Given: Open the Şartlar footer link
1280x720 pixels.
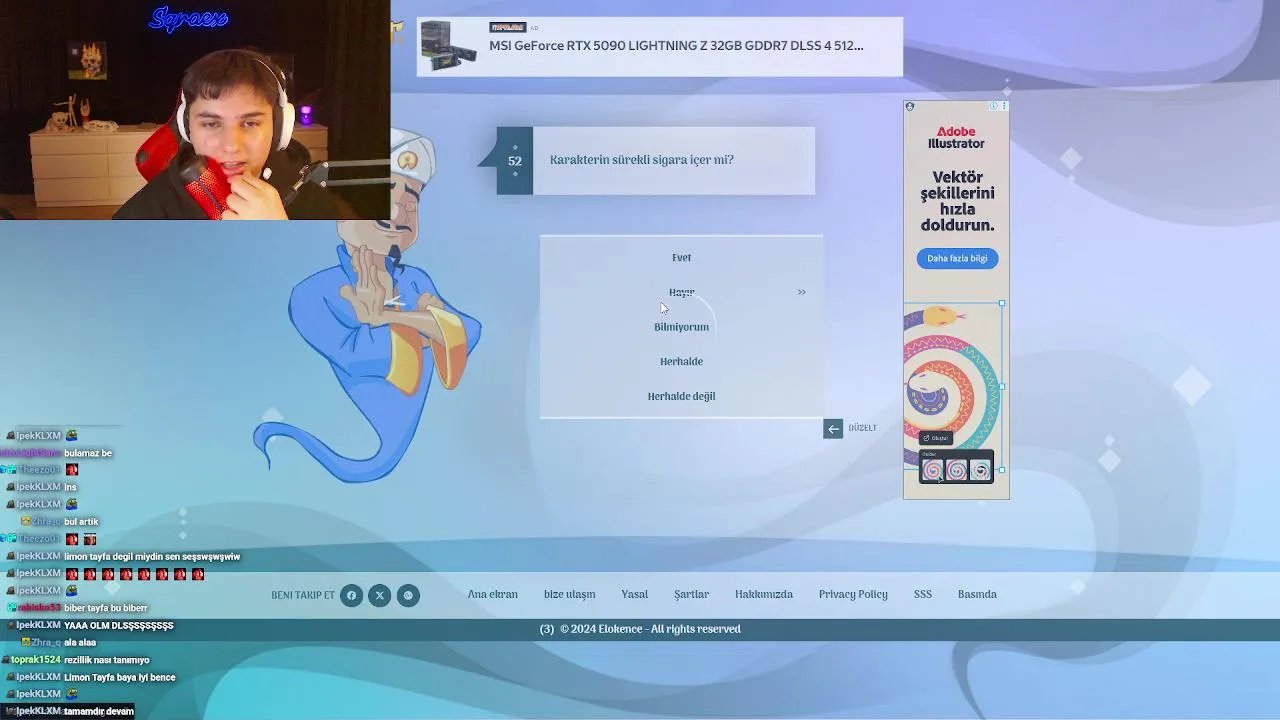Looking at the screenshot, I should (691, 594).
